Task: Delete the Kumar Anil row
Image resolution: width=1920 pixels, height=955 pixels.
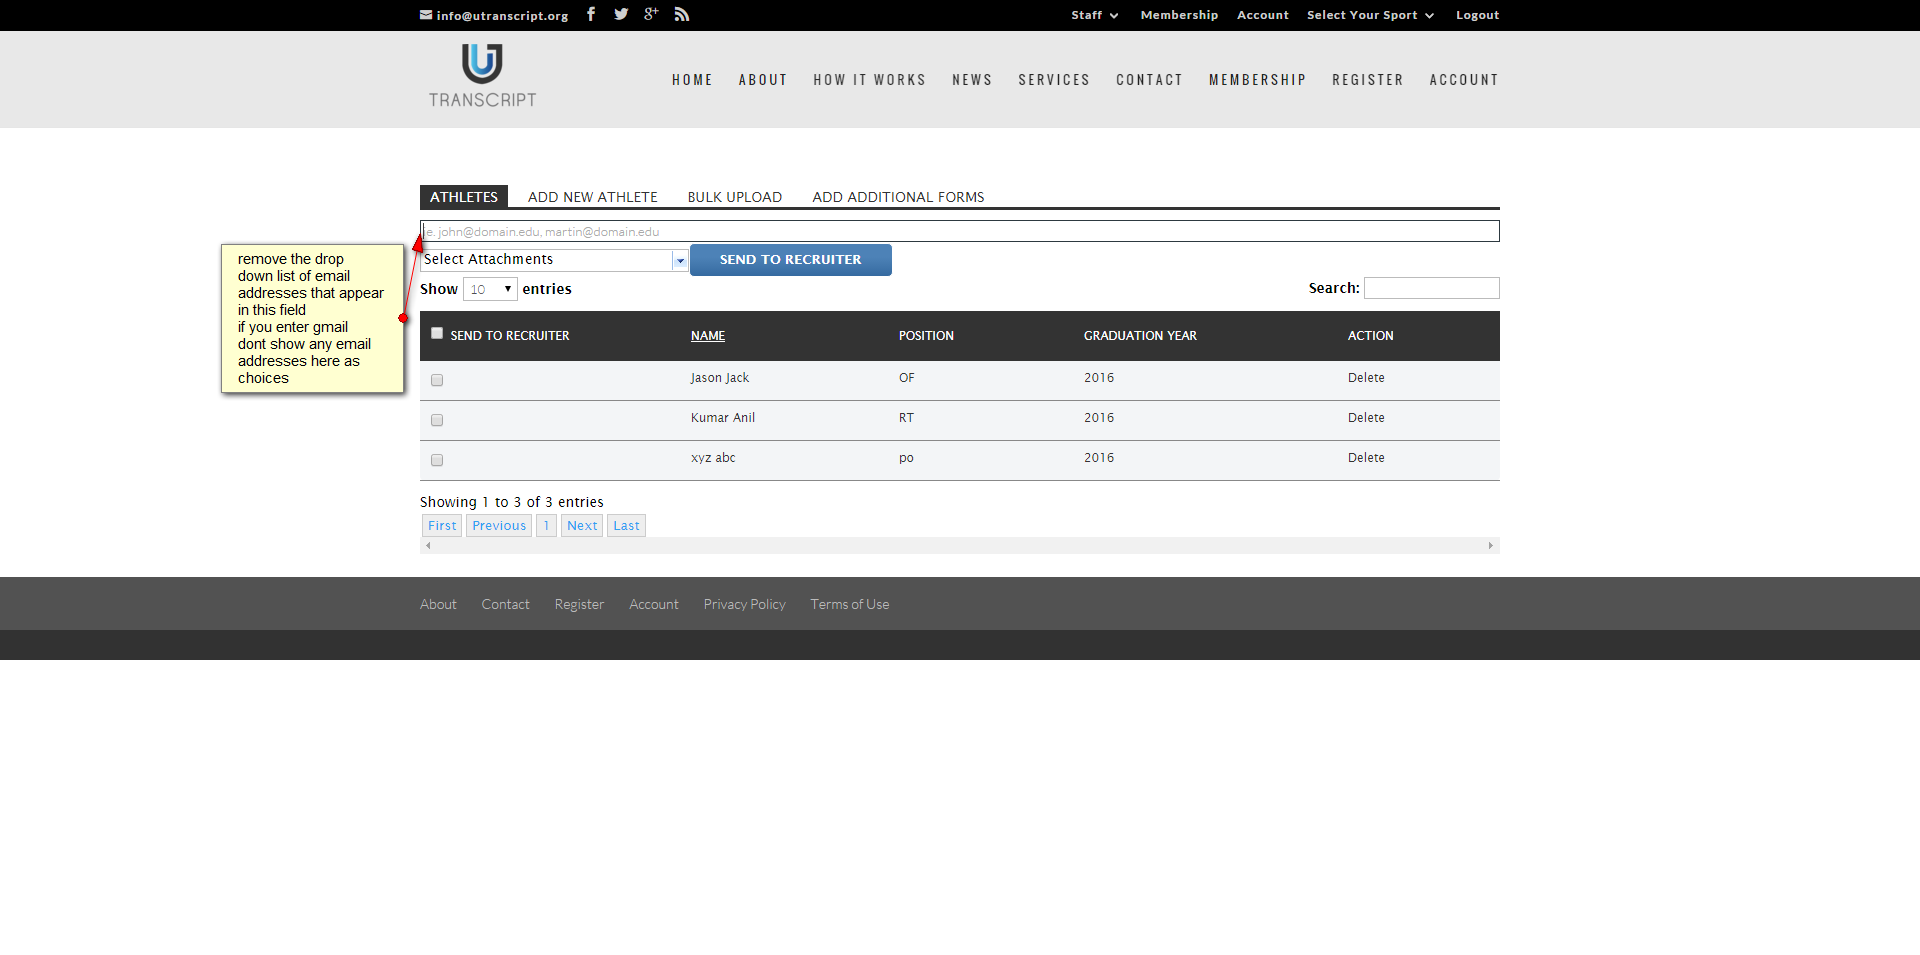Action: click(1366, 418)
